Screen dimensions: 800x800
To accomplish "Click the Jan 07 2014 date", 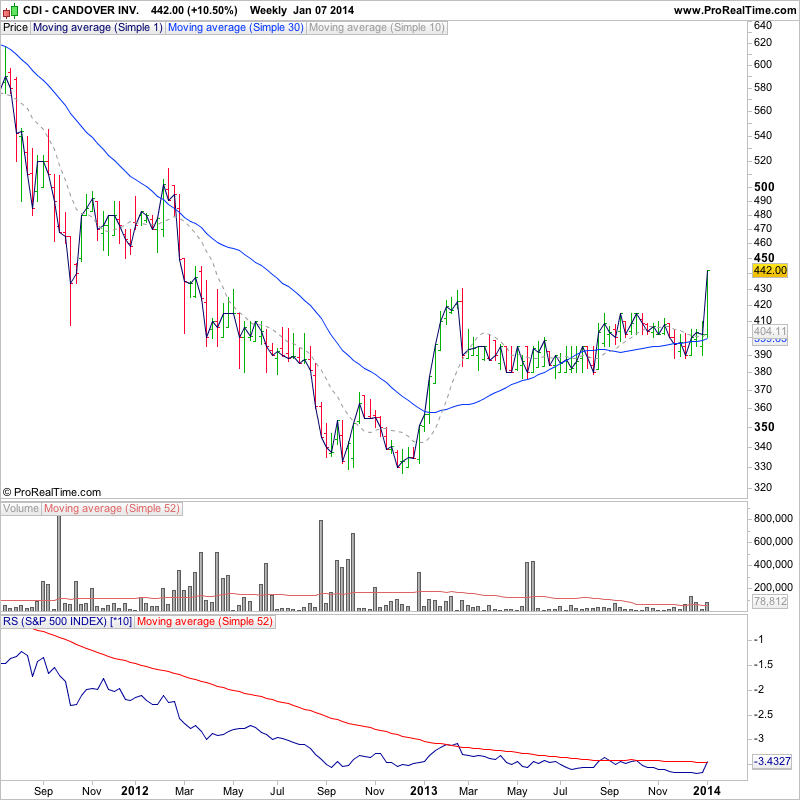I will 323,10.
